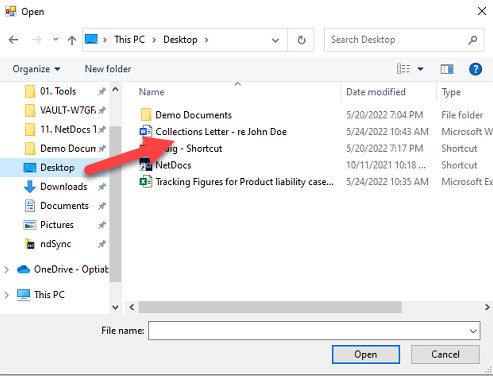Click the Cancel button
493x376 pixels.
(x=445, y=354)
